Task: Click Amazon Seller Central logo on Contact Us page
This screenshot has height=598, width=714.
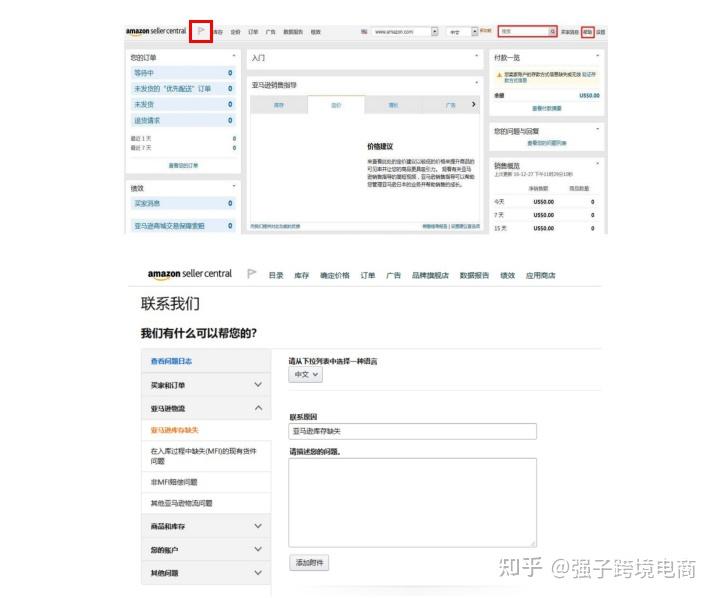Action: [189, 274]
